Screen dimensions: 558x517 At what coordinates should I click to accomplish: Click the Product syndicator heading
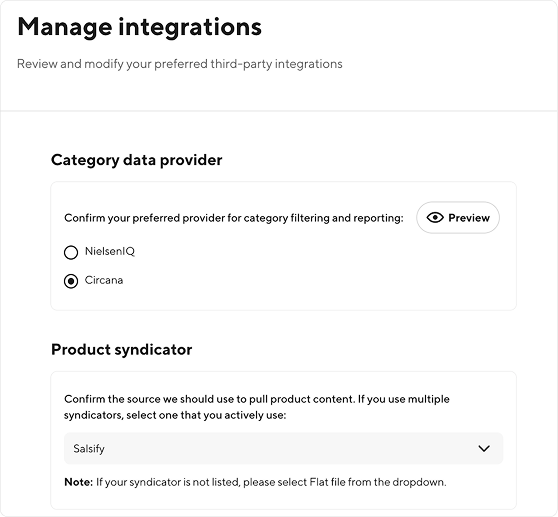pos(122,350)
